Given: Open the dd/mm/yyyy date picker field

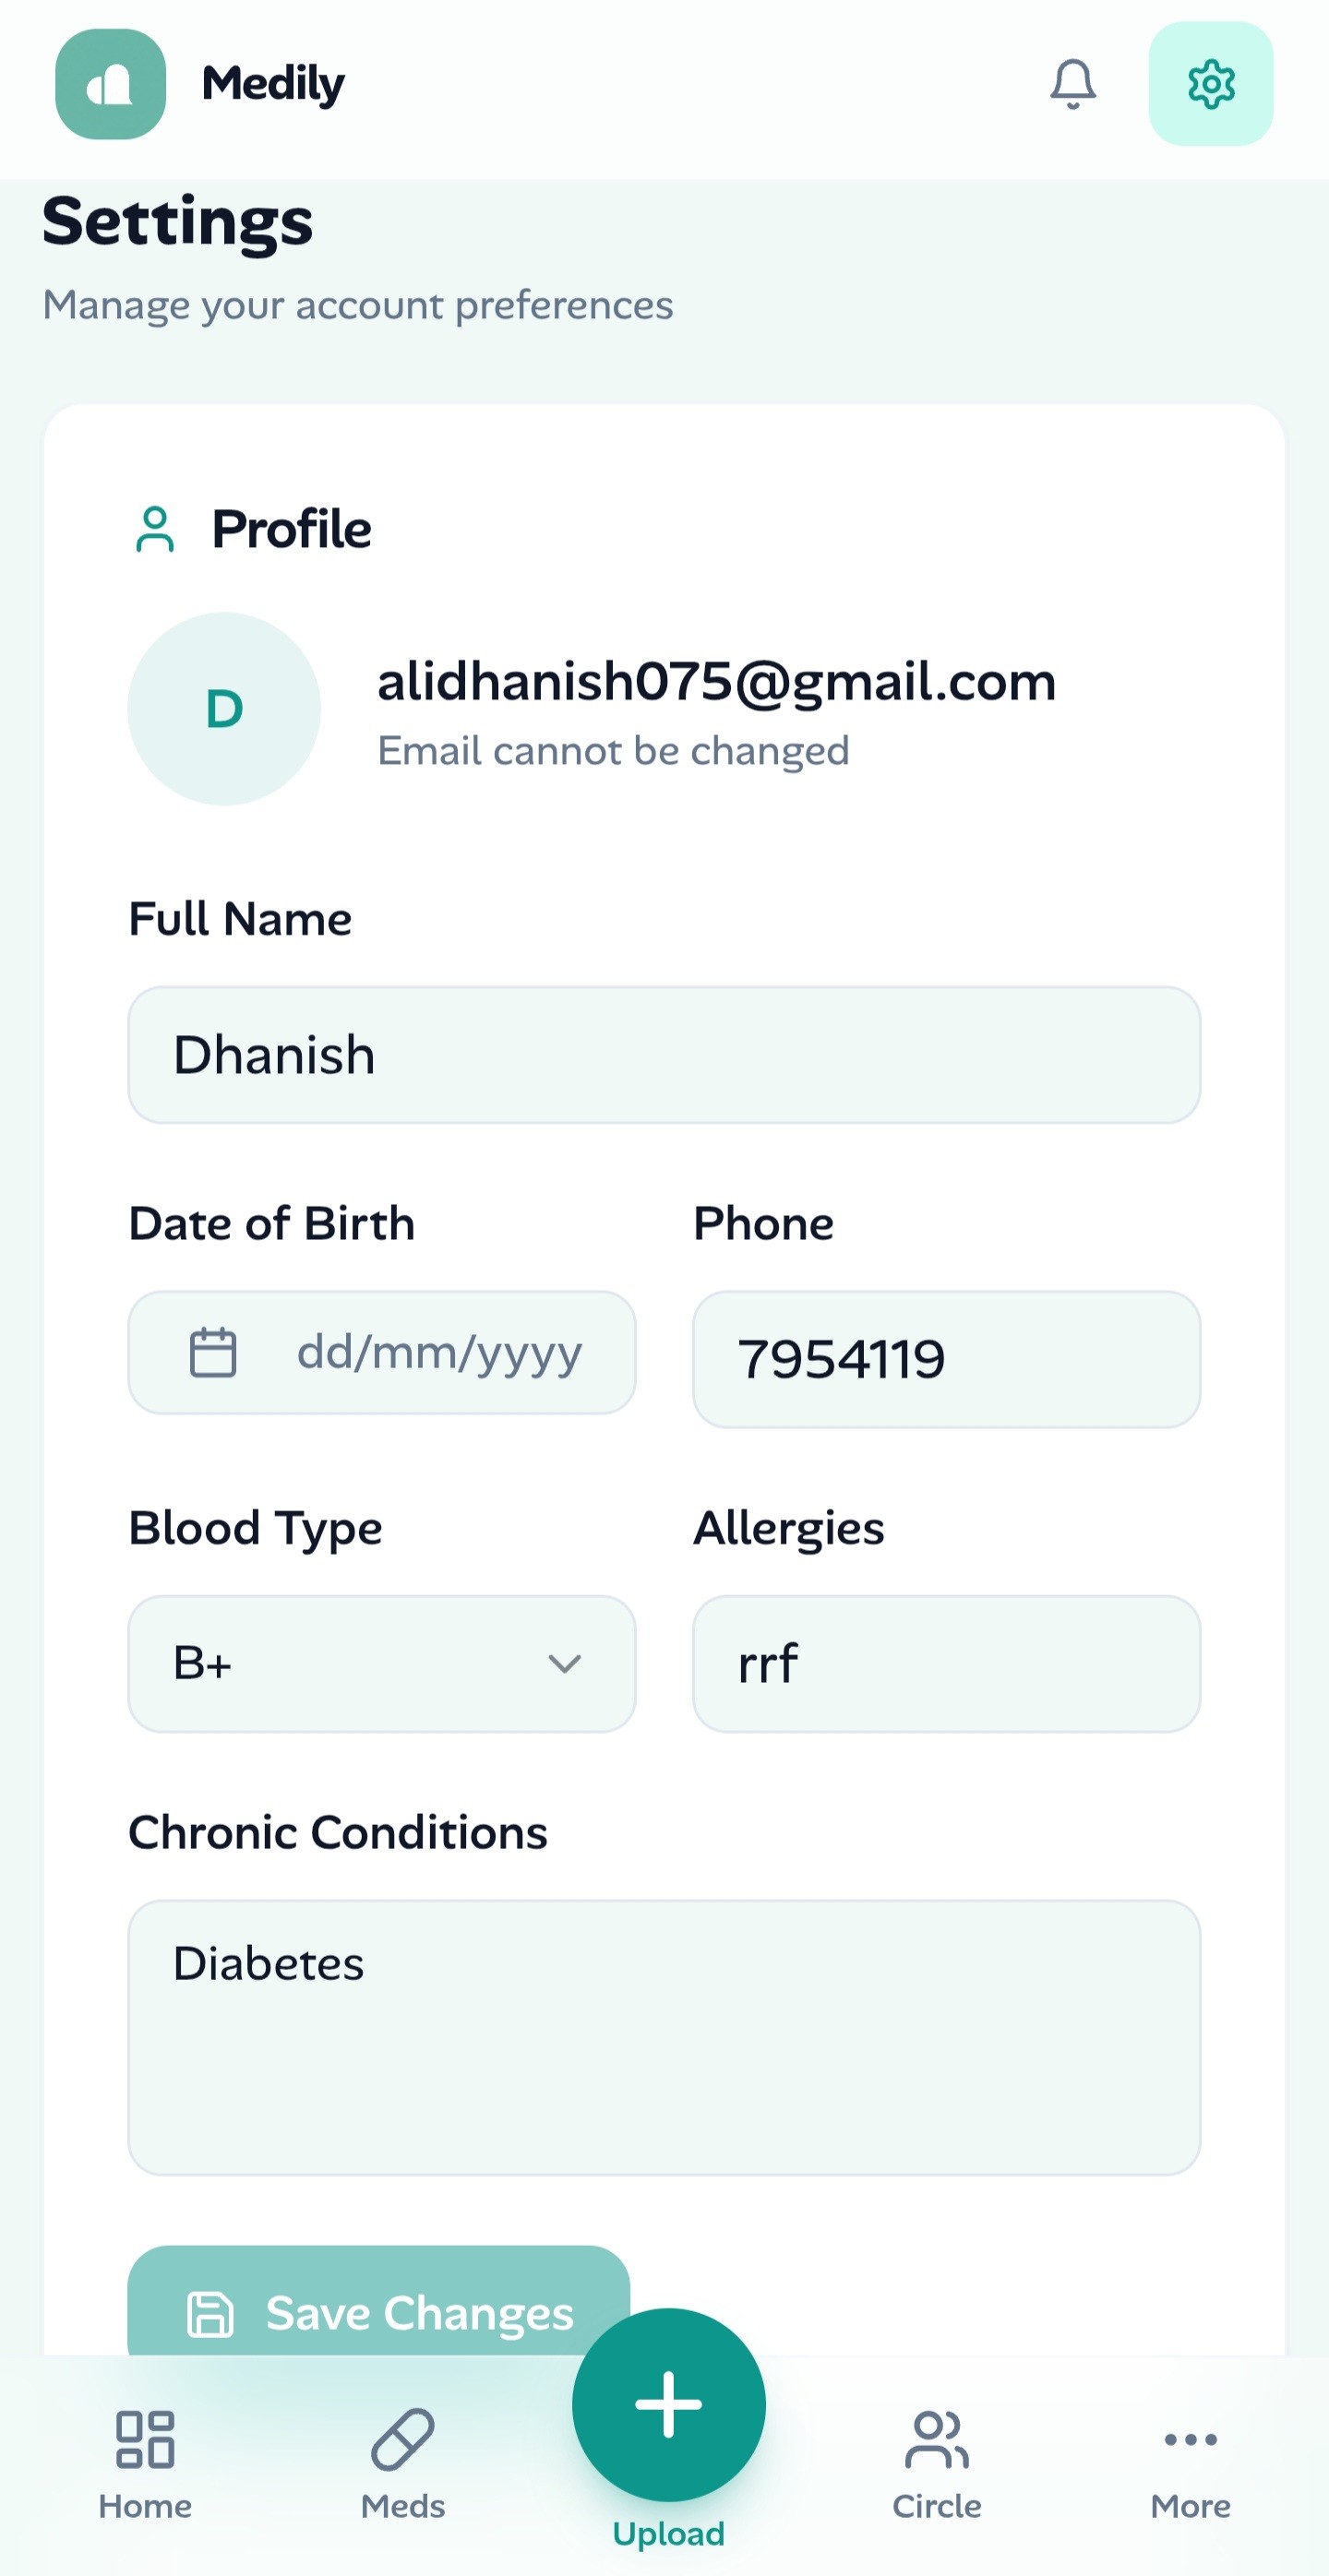Looking at the screenshot, I should (440, 1352).
